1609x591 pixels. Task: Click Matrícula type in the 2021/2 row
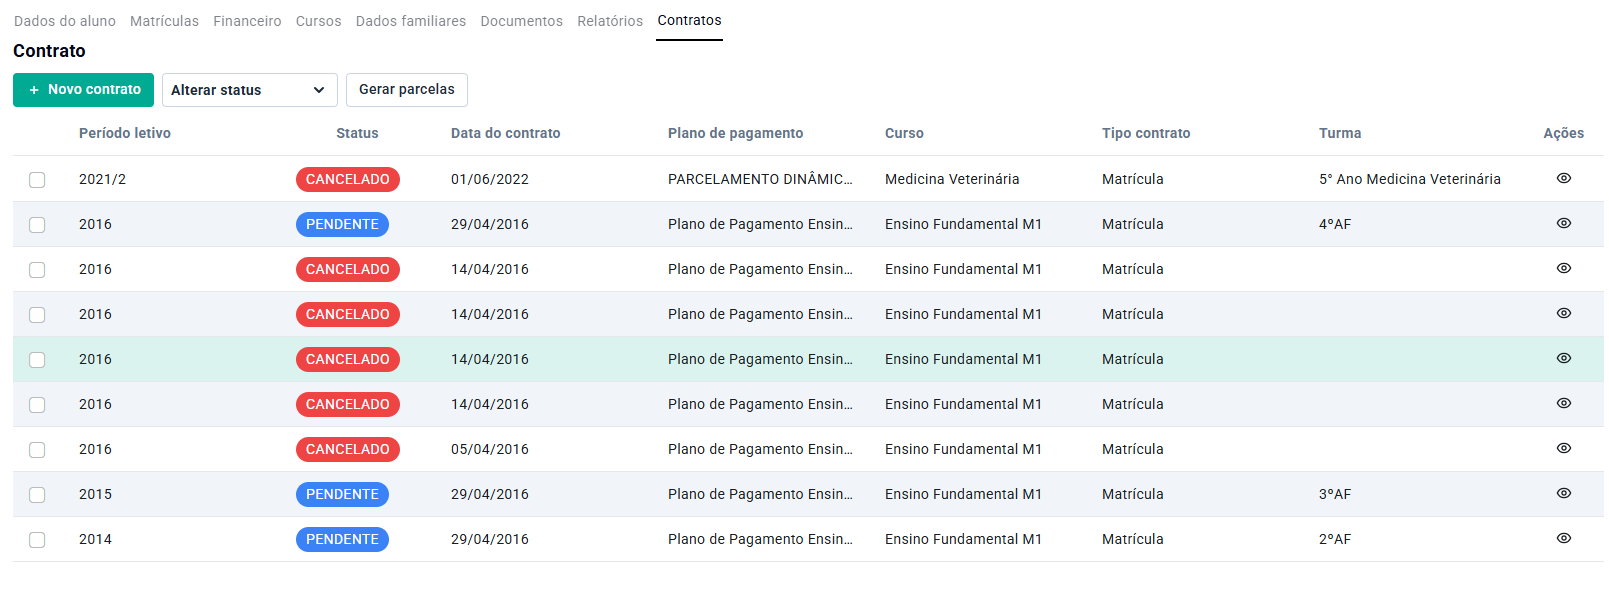tap(1133, 179)
